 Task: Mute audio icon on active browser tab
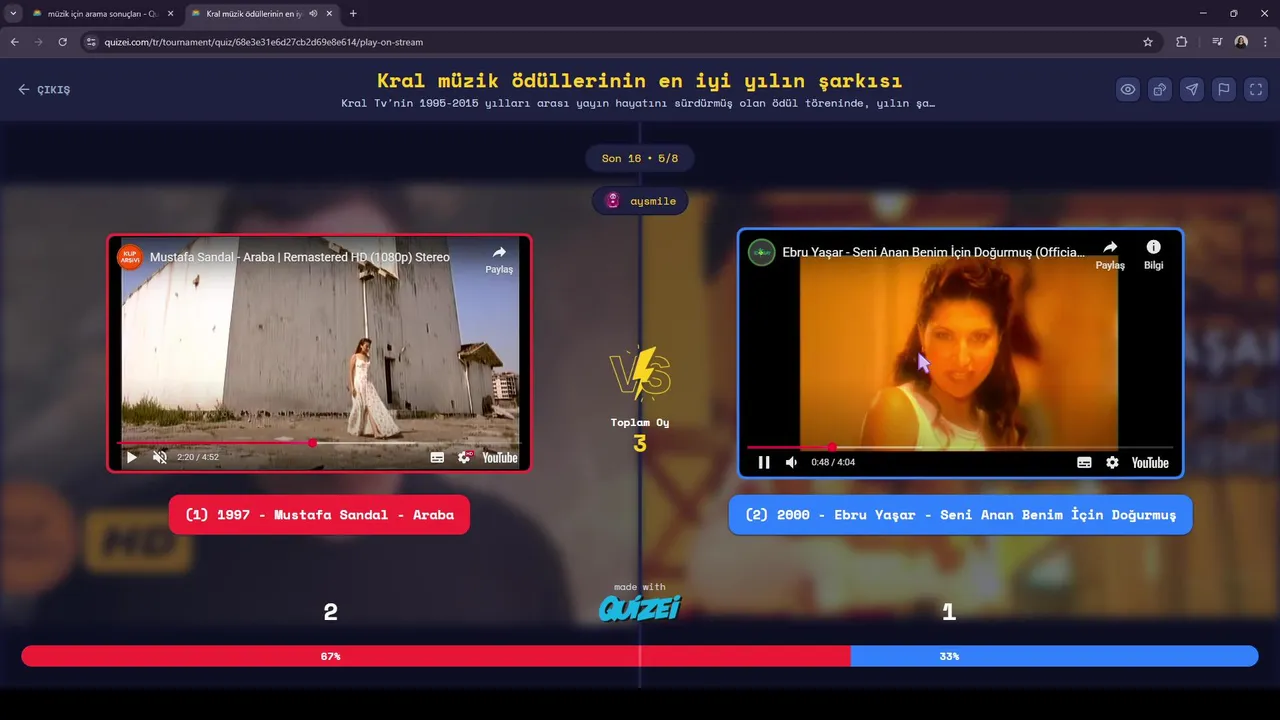click(313, 14)
